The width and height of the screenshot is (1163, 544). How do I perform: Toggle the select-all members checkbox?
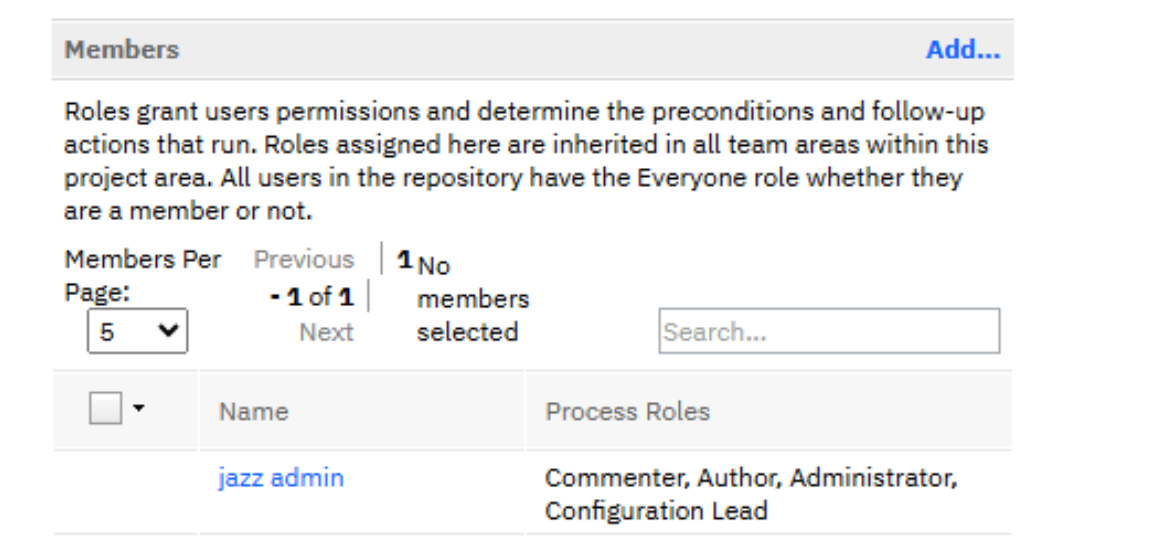(105, 408)
